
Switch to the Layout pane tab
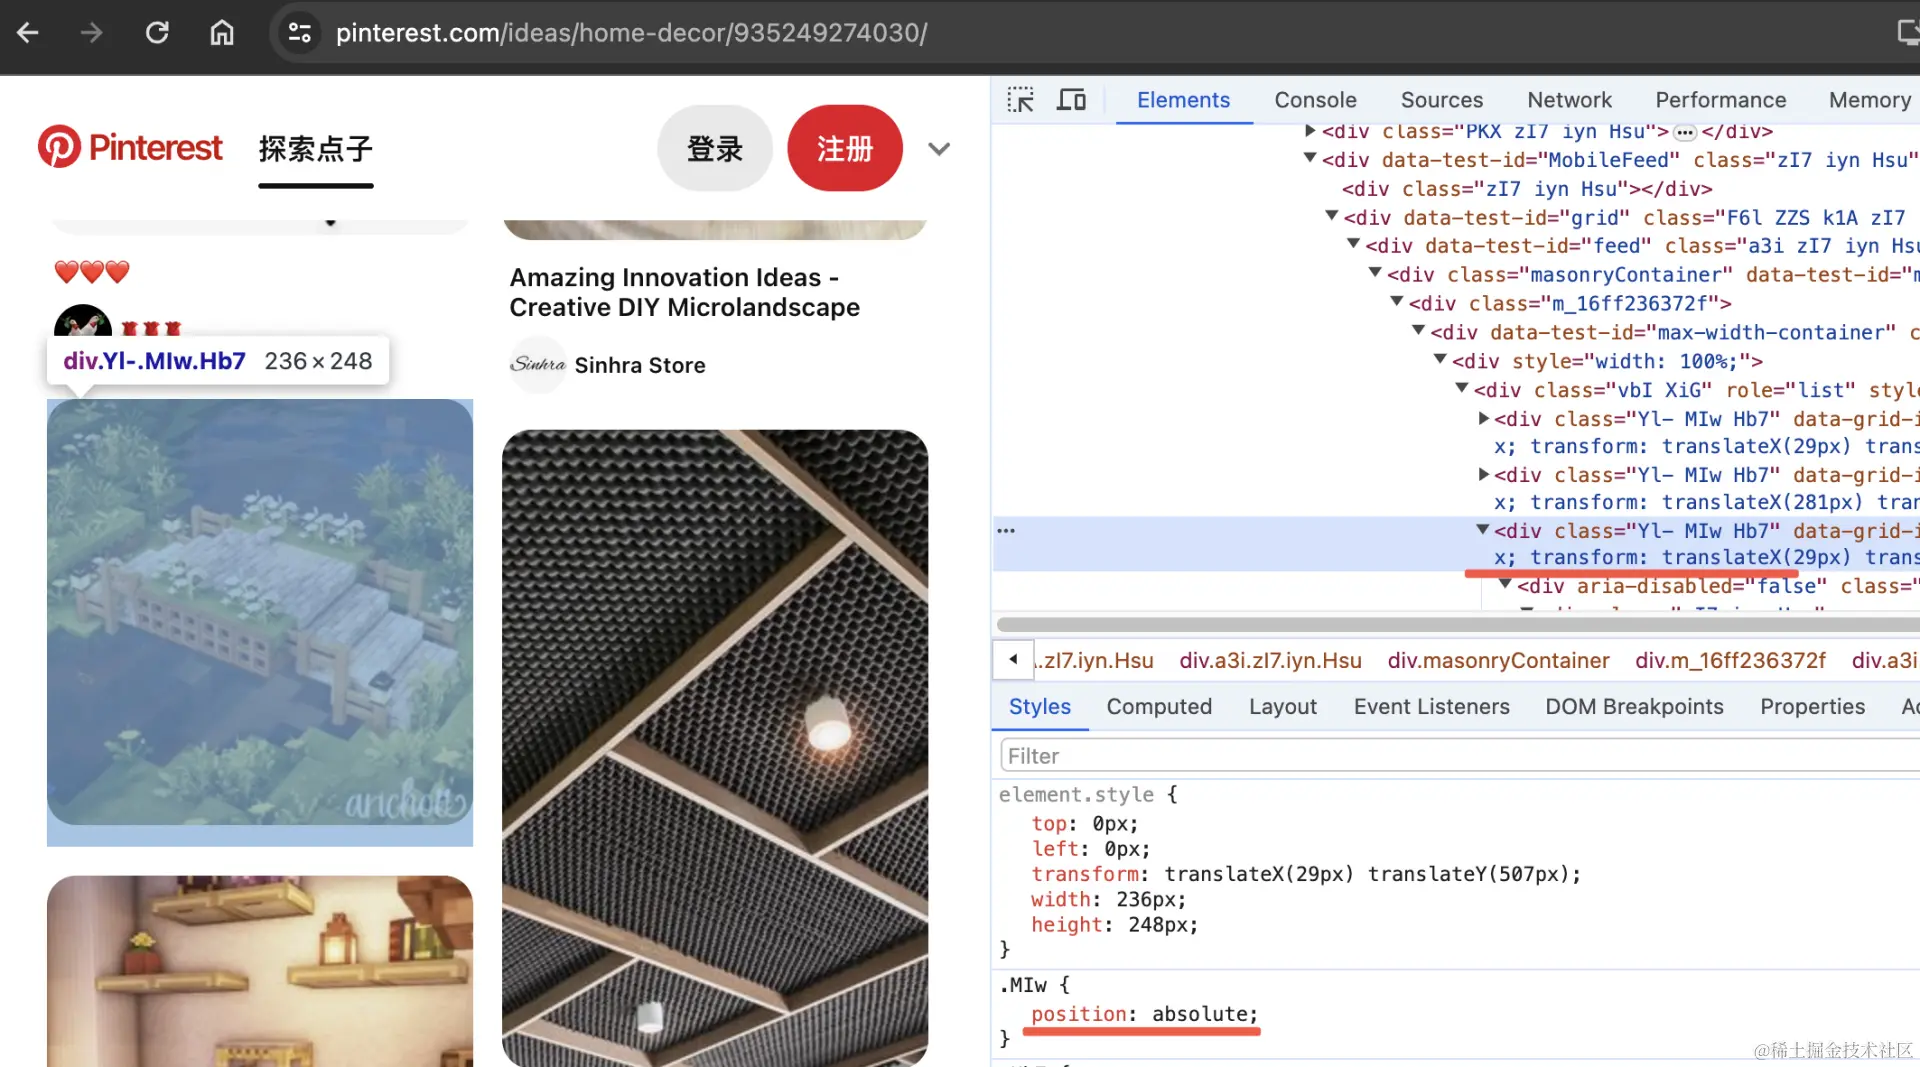[1282, 706]
